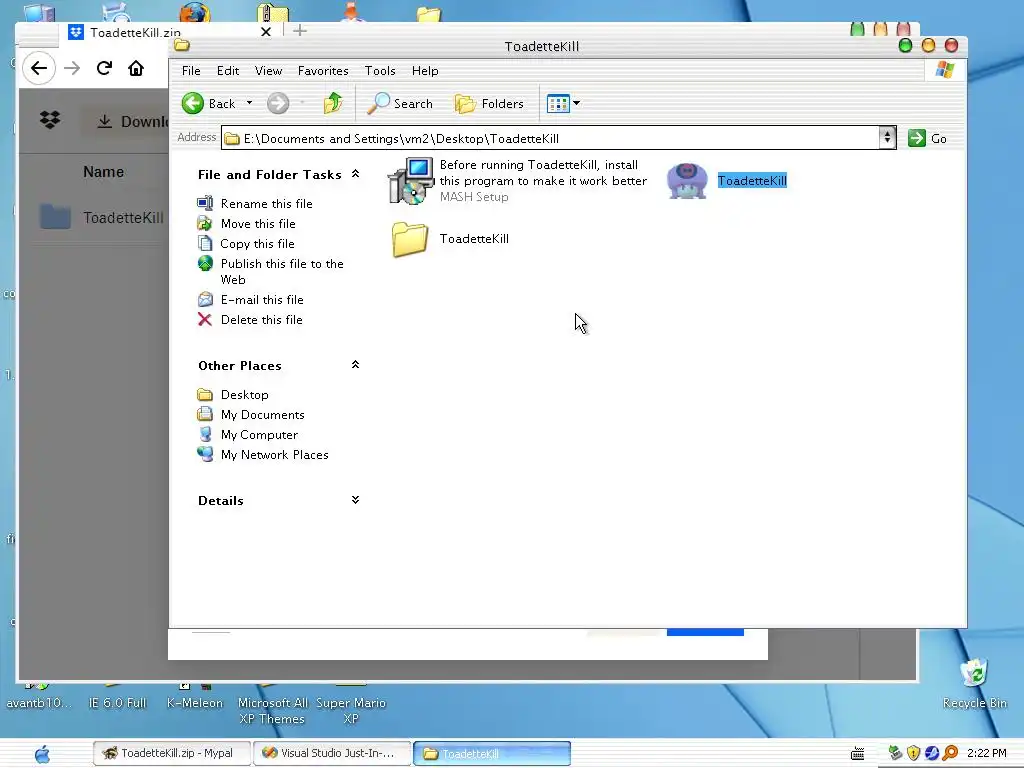Select the ToadetteKill yellow folder
The image size is (1024, 768).
410,239
